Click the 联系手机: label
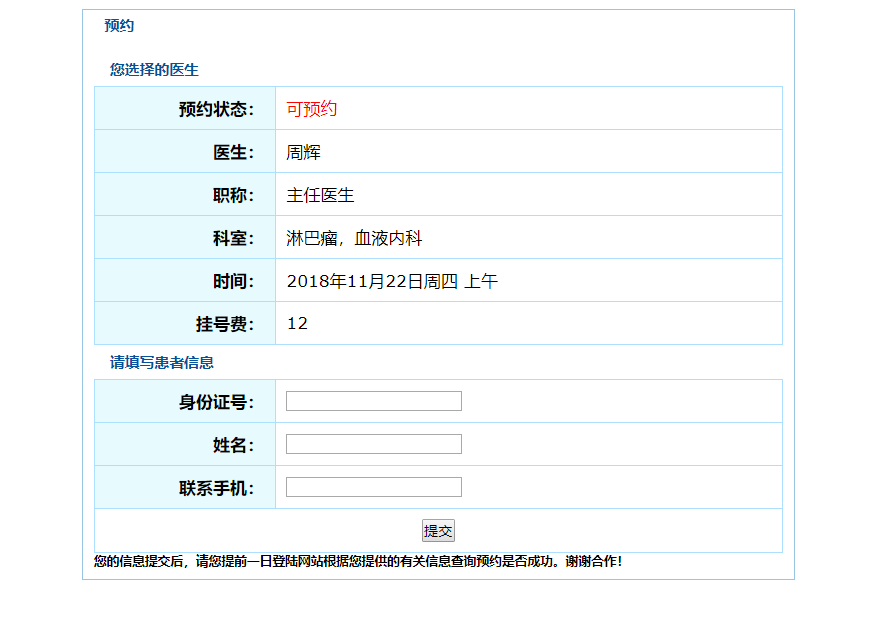The image size is (891, 618). pyautogui.click(x=216, y=488)
